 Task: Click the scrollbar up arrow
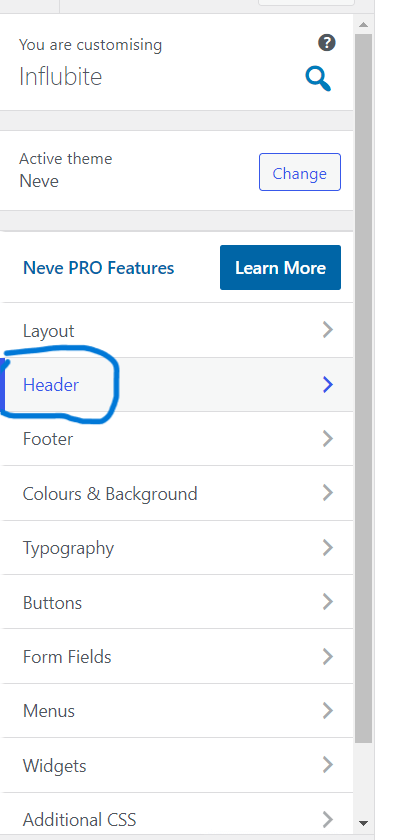(363, 24)
